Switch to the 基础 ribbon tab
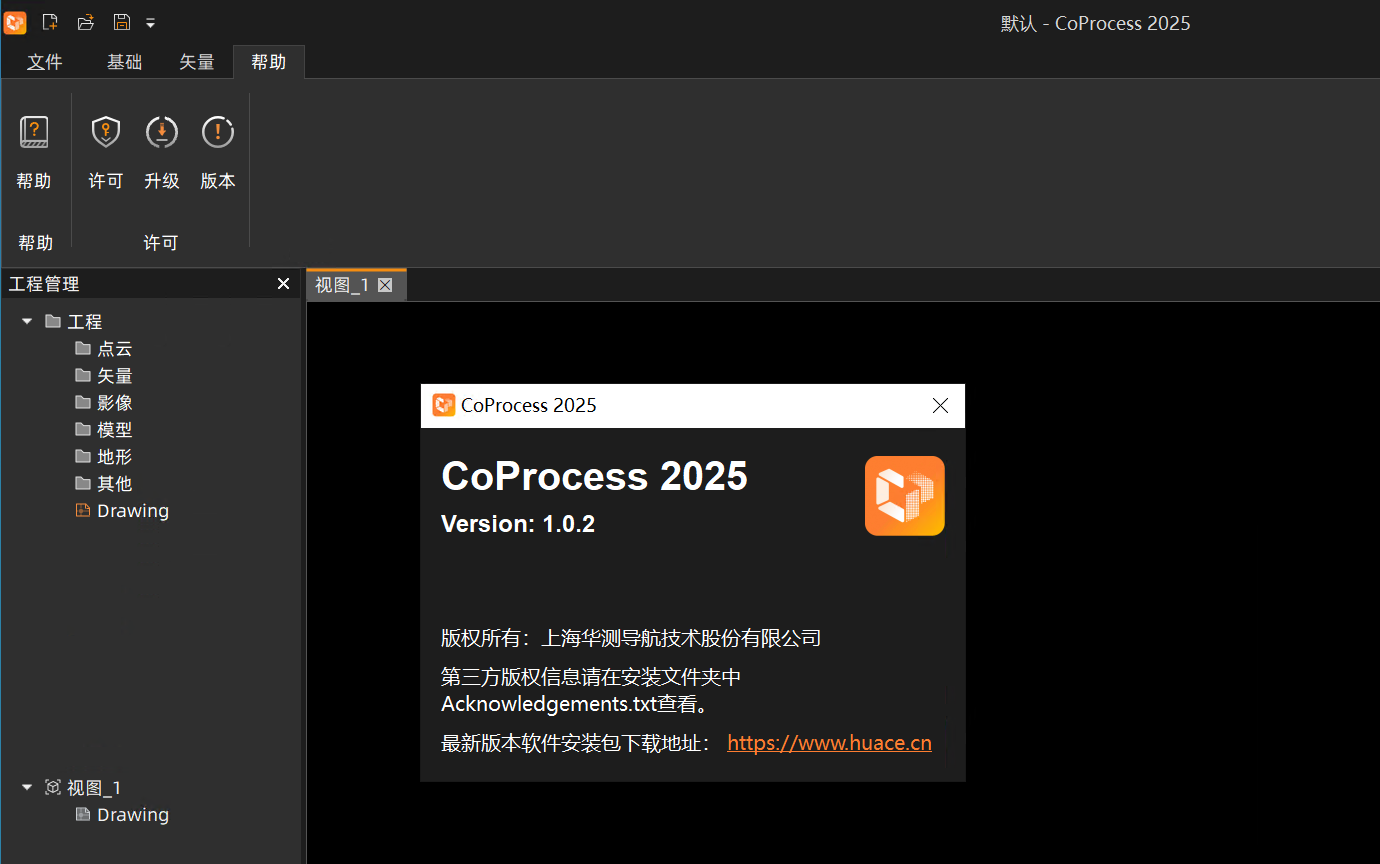This screenshot has width=1380, height=864. click(x=124, y=61)
